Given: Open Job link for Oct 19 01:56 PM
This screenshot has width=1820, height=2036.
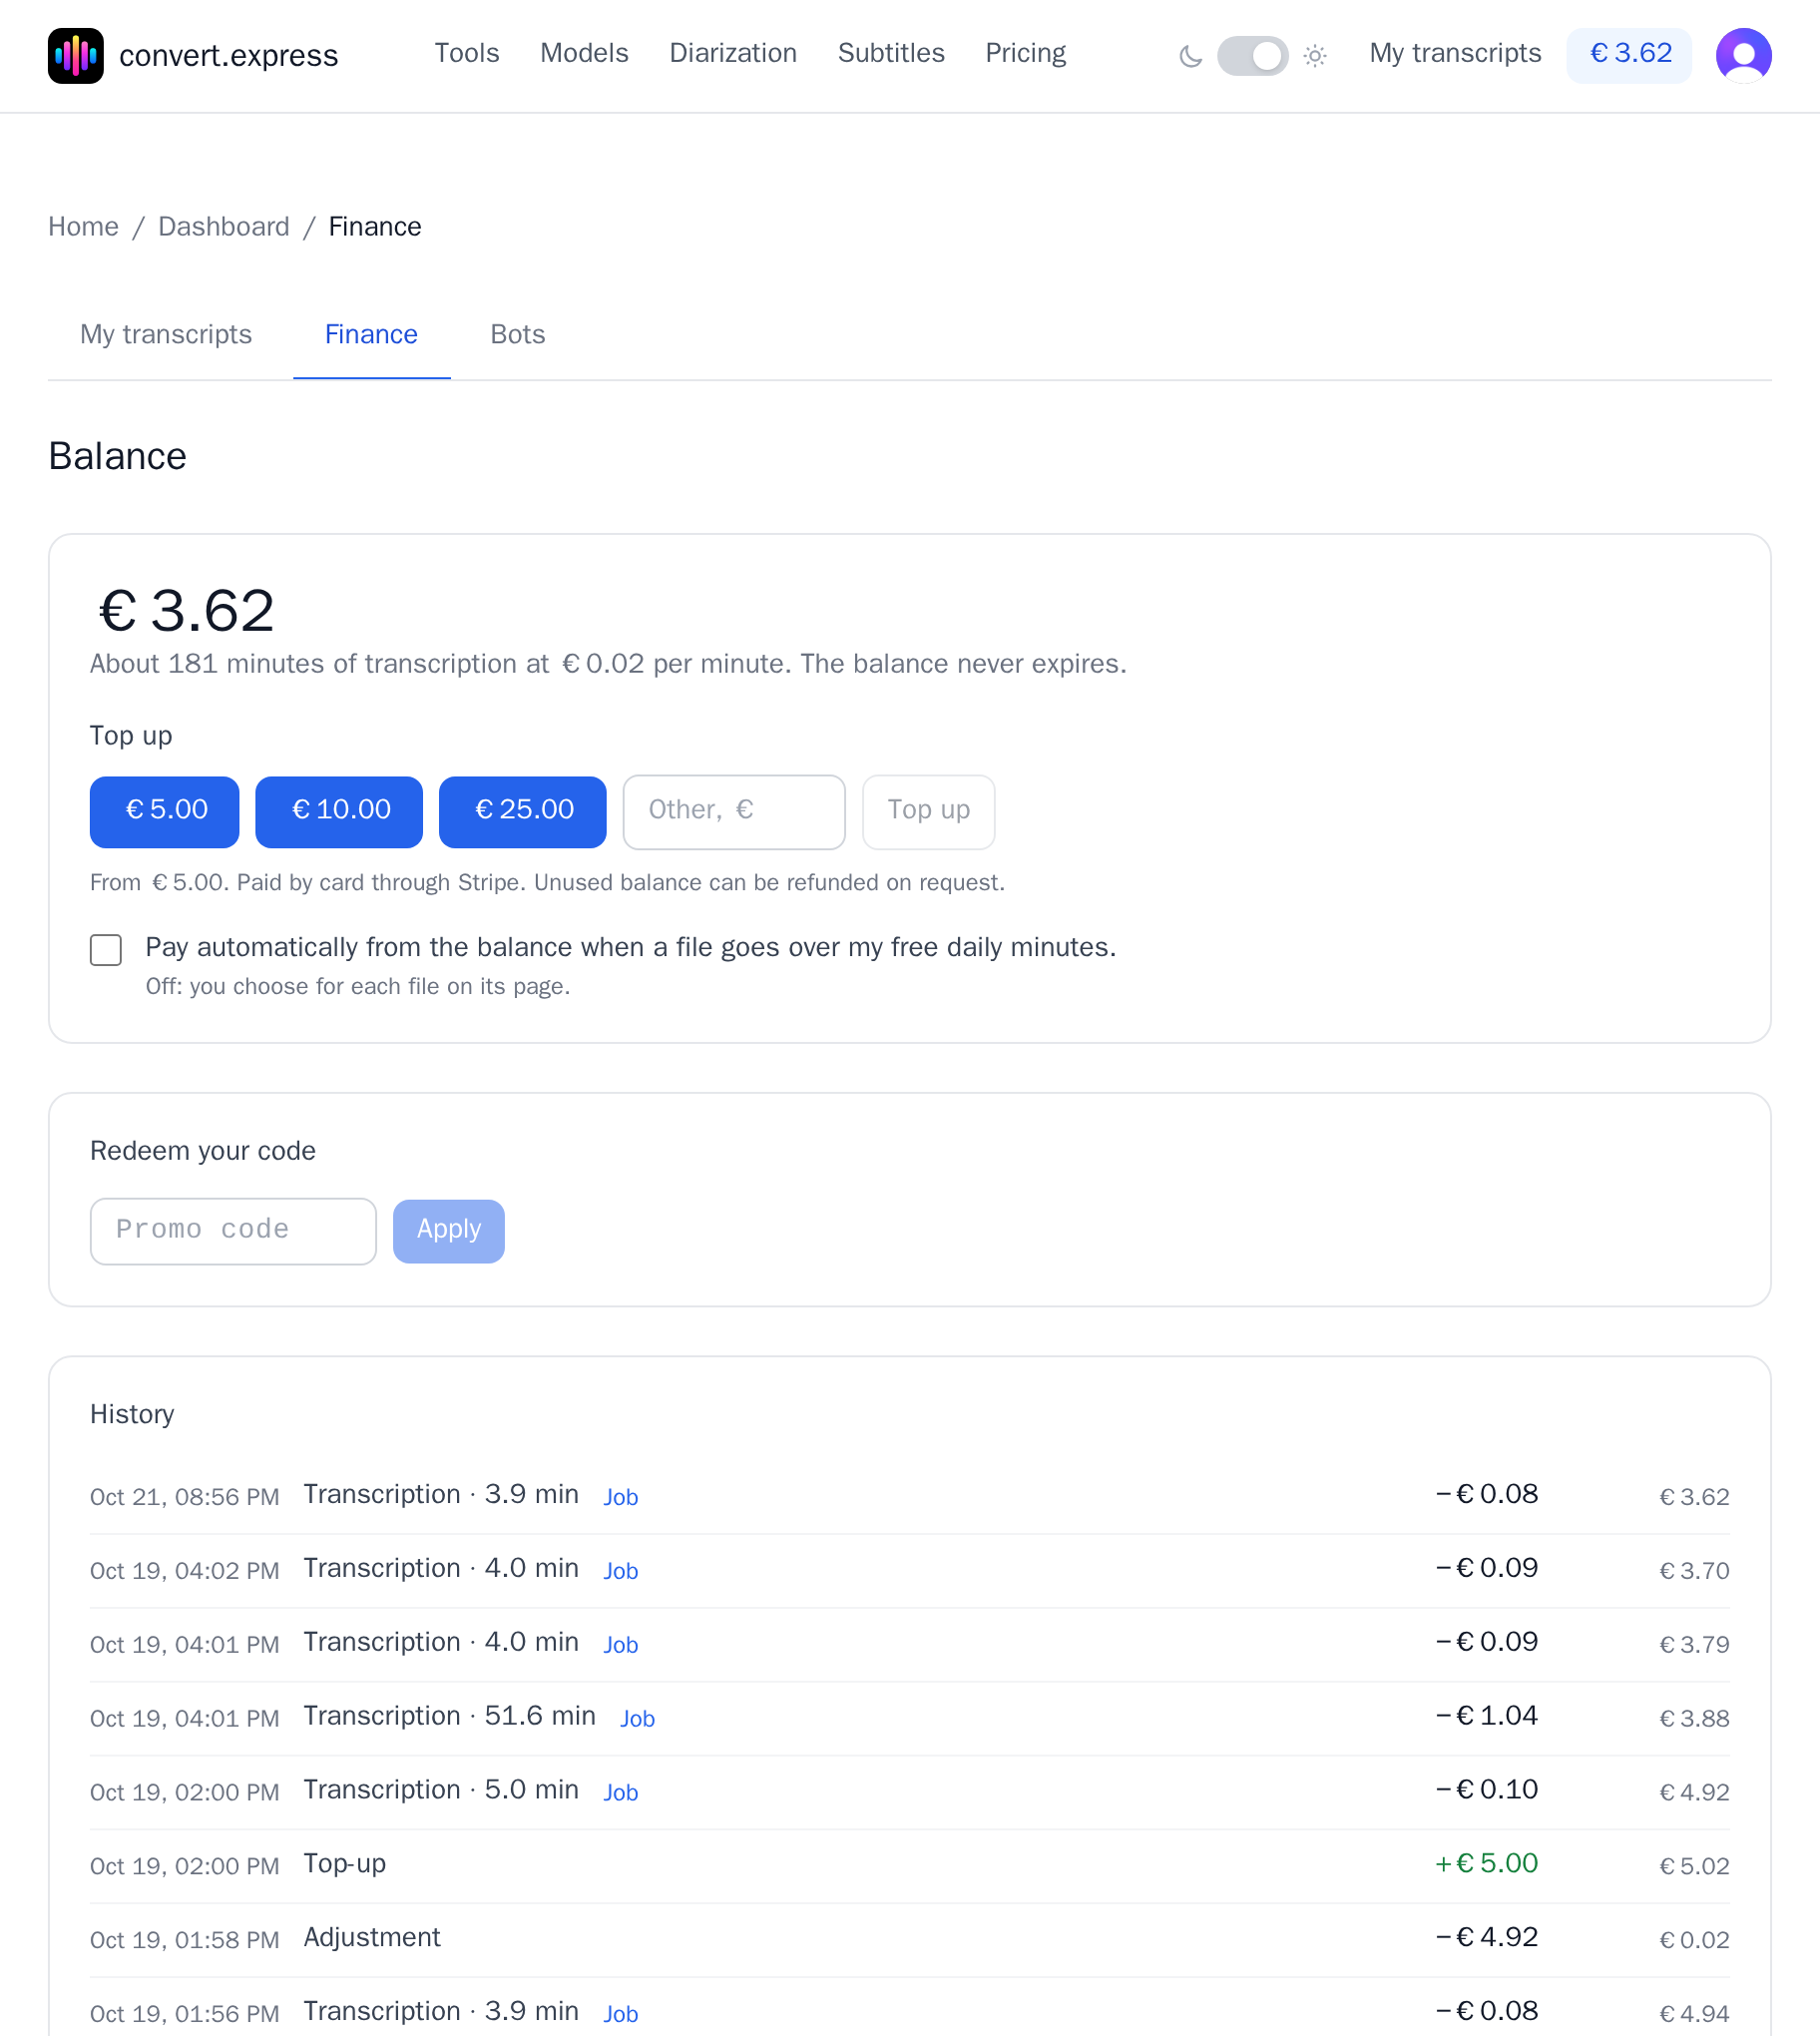Looking at the screenshot, I should [620, 2014].
